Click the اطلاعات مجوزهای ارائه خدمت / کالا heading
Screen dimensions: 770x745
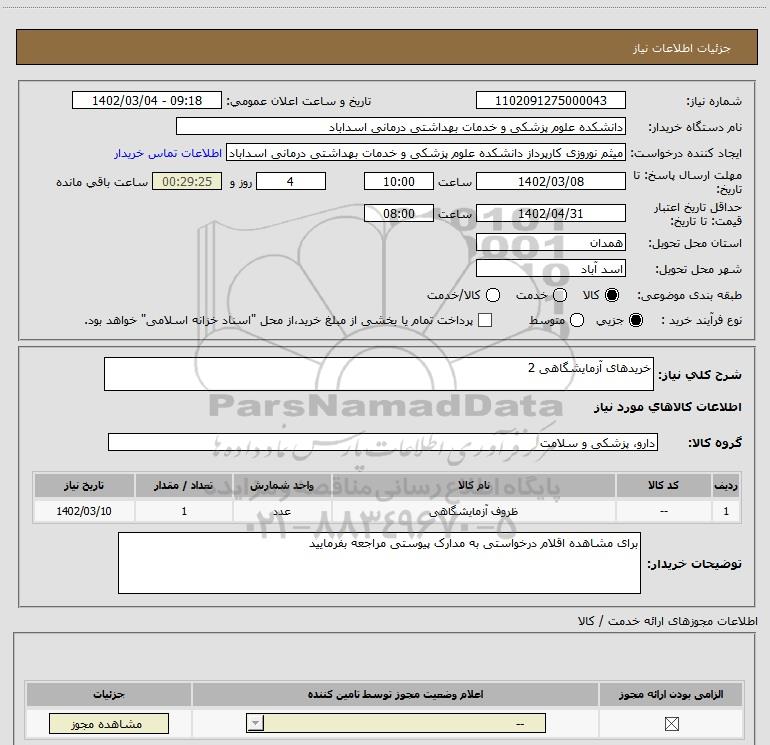tap(667, 621)
